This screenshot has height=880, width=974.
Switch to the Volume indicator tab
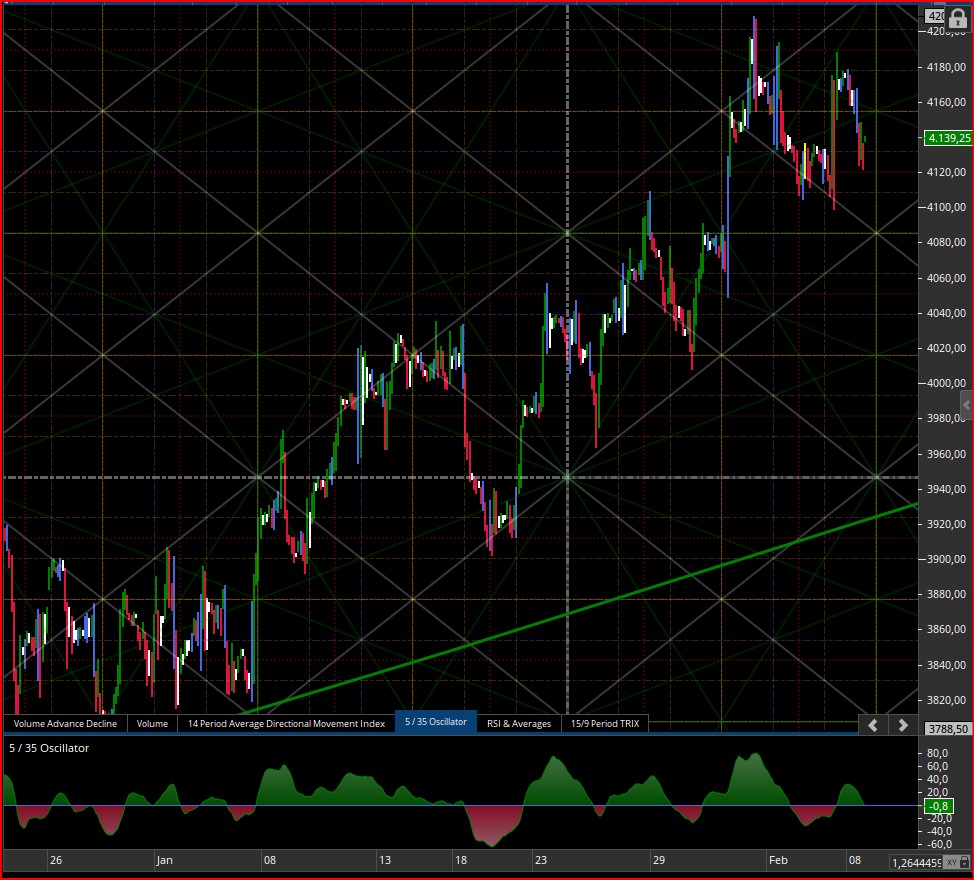click(152, 724)
